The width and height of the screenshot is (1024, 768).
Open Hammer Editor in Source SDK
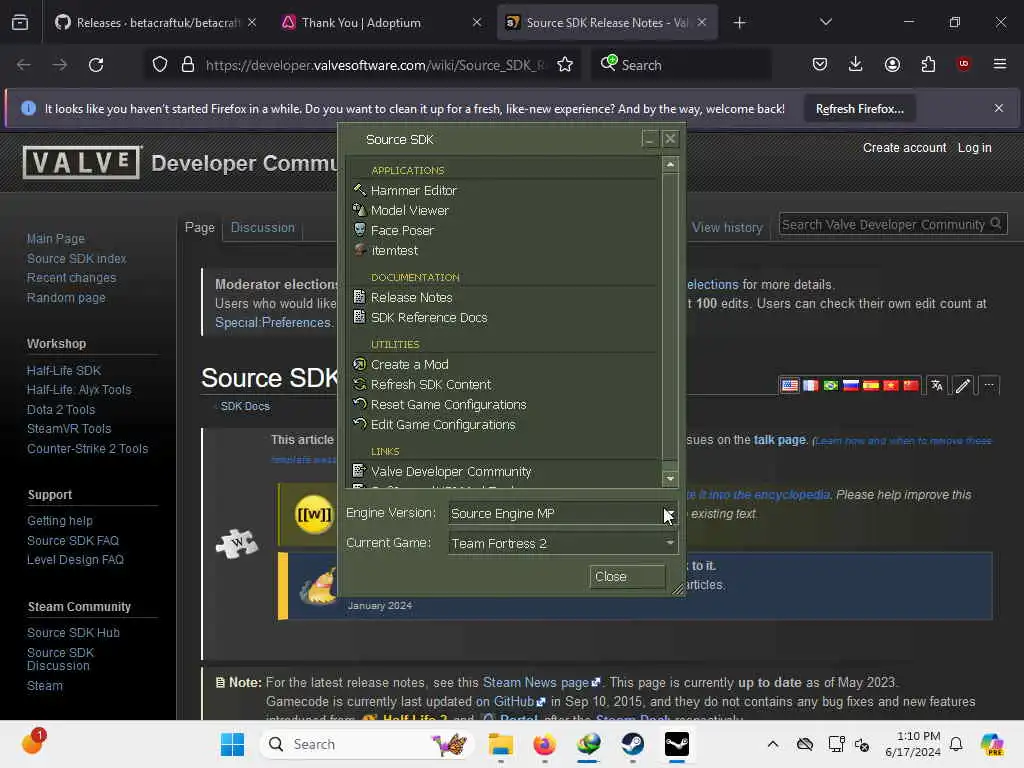pyautogui.click(x=413, y=191)
